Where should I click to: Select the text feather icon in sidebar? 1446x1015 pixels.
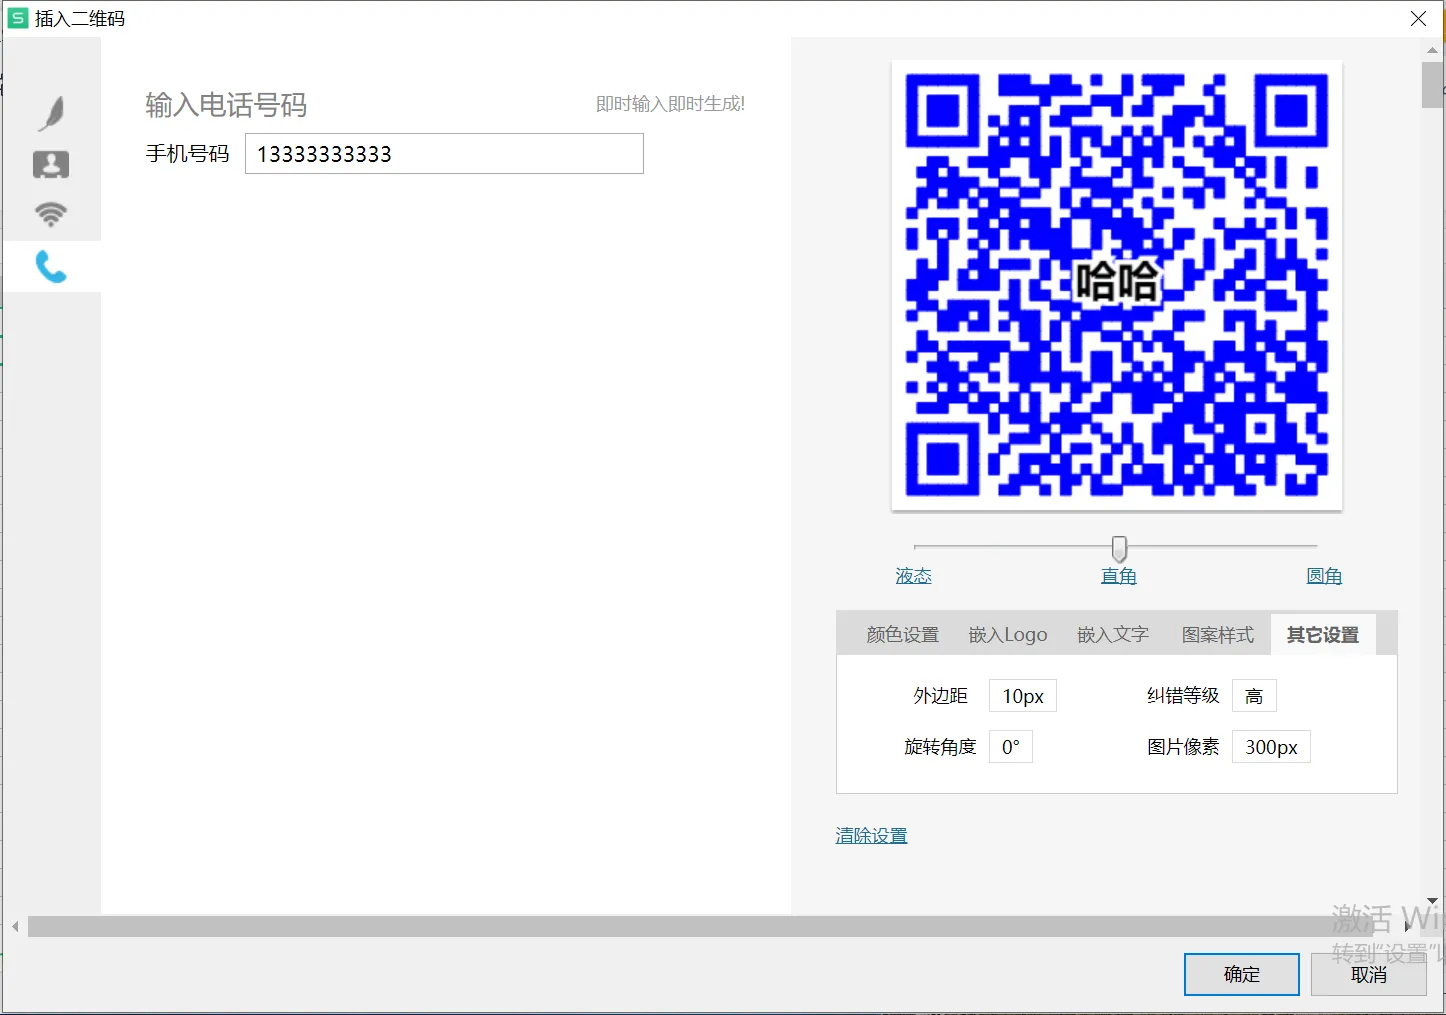point(51,114)
